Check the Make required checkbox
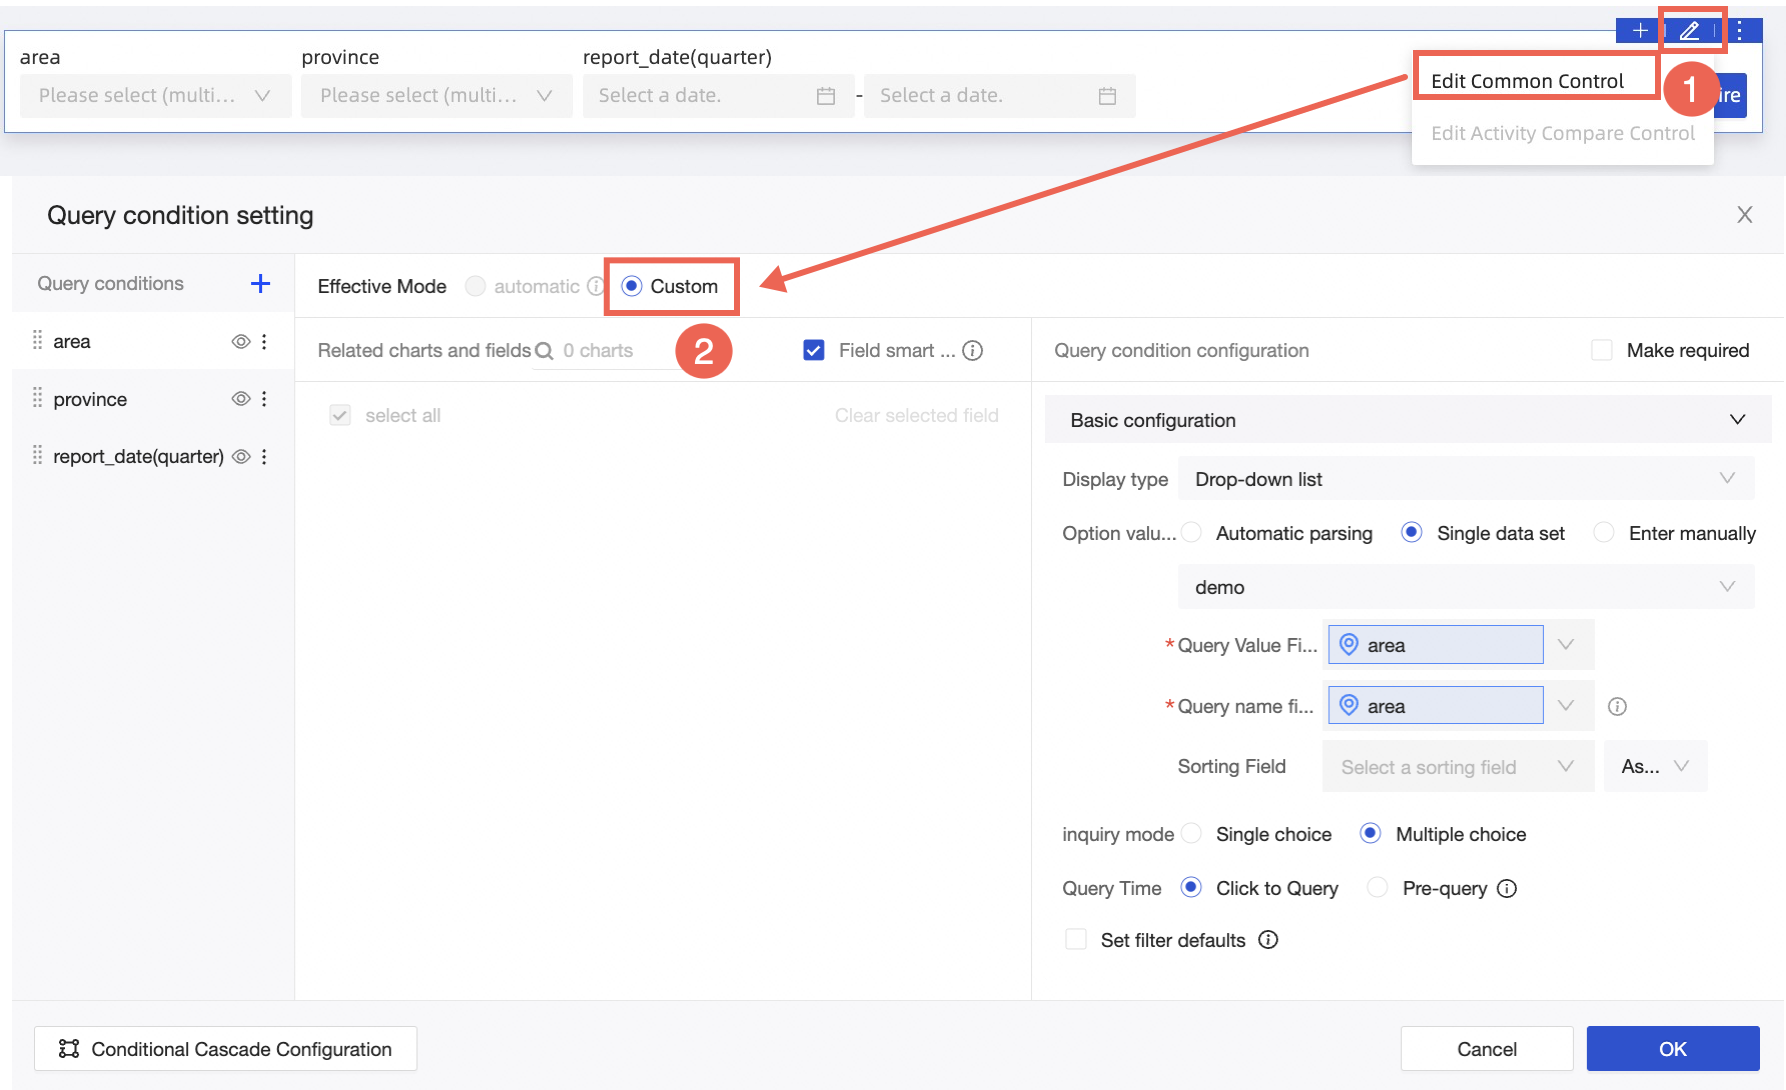1786x1090 pixels. click(x=1601, y=350)
